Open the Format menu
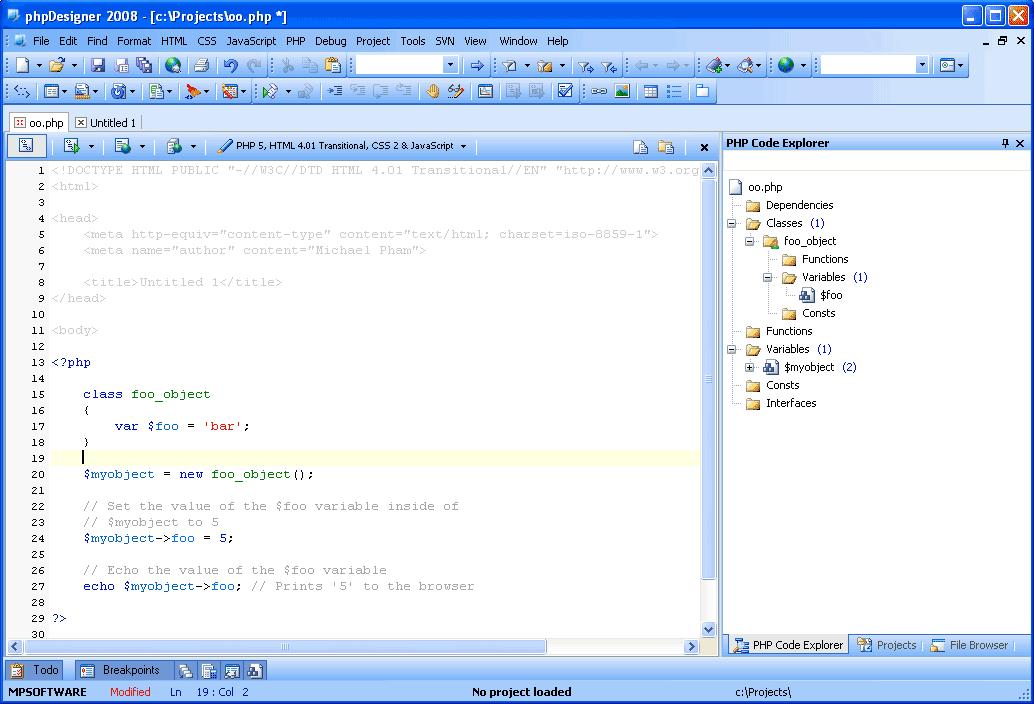Screen dimensions: 1034x704 [x=134, y=41]
